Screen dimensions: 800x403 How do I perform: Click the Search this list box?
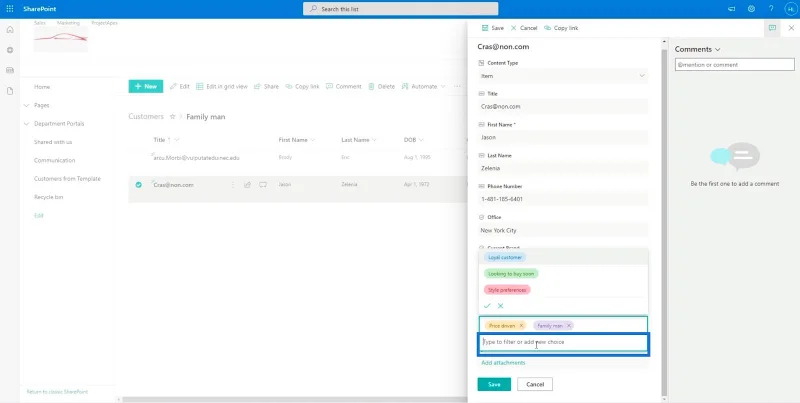pyautogui.click(x=401, y=9)
